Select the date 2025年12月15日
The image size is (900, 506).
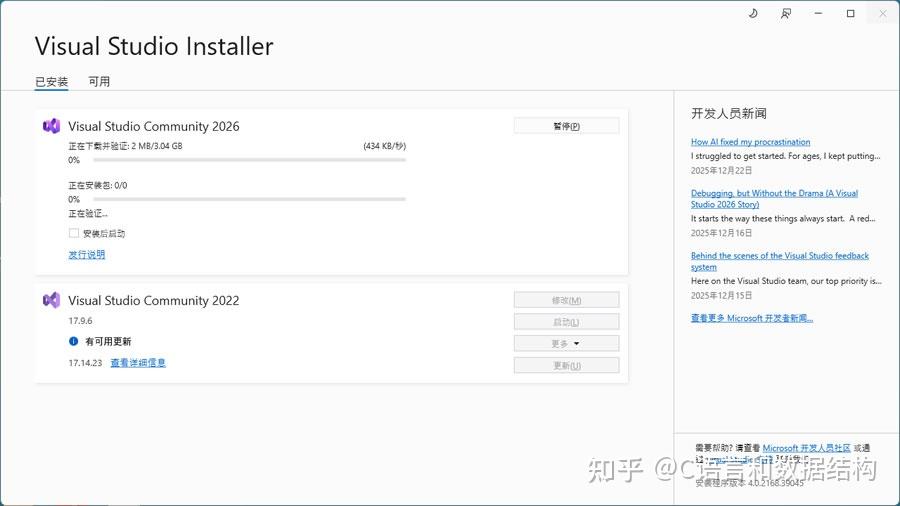[721, 295]
